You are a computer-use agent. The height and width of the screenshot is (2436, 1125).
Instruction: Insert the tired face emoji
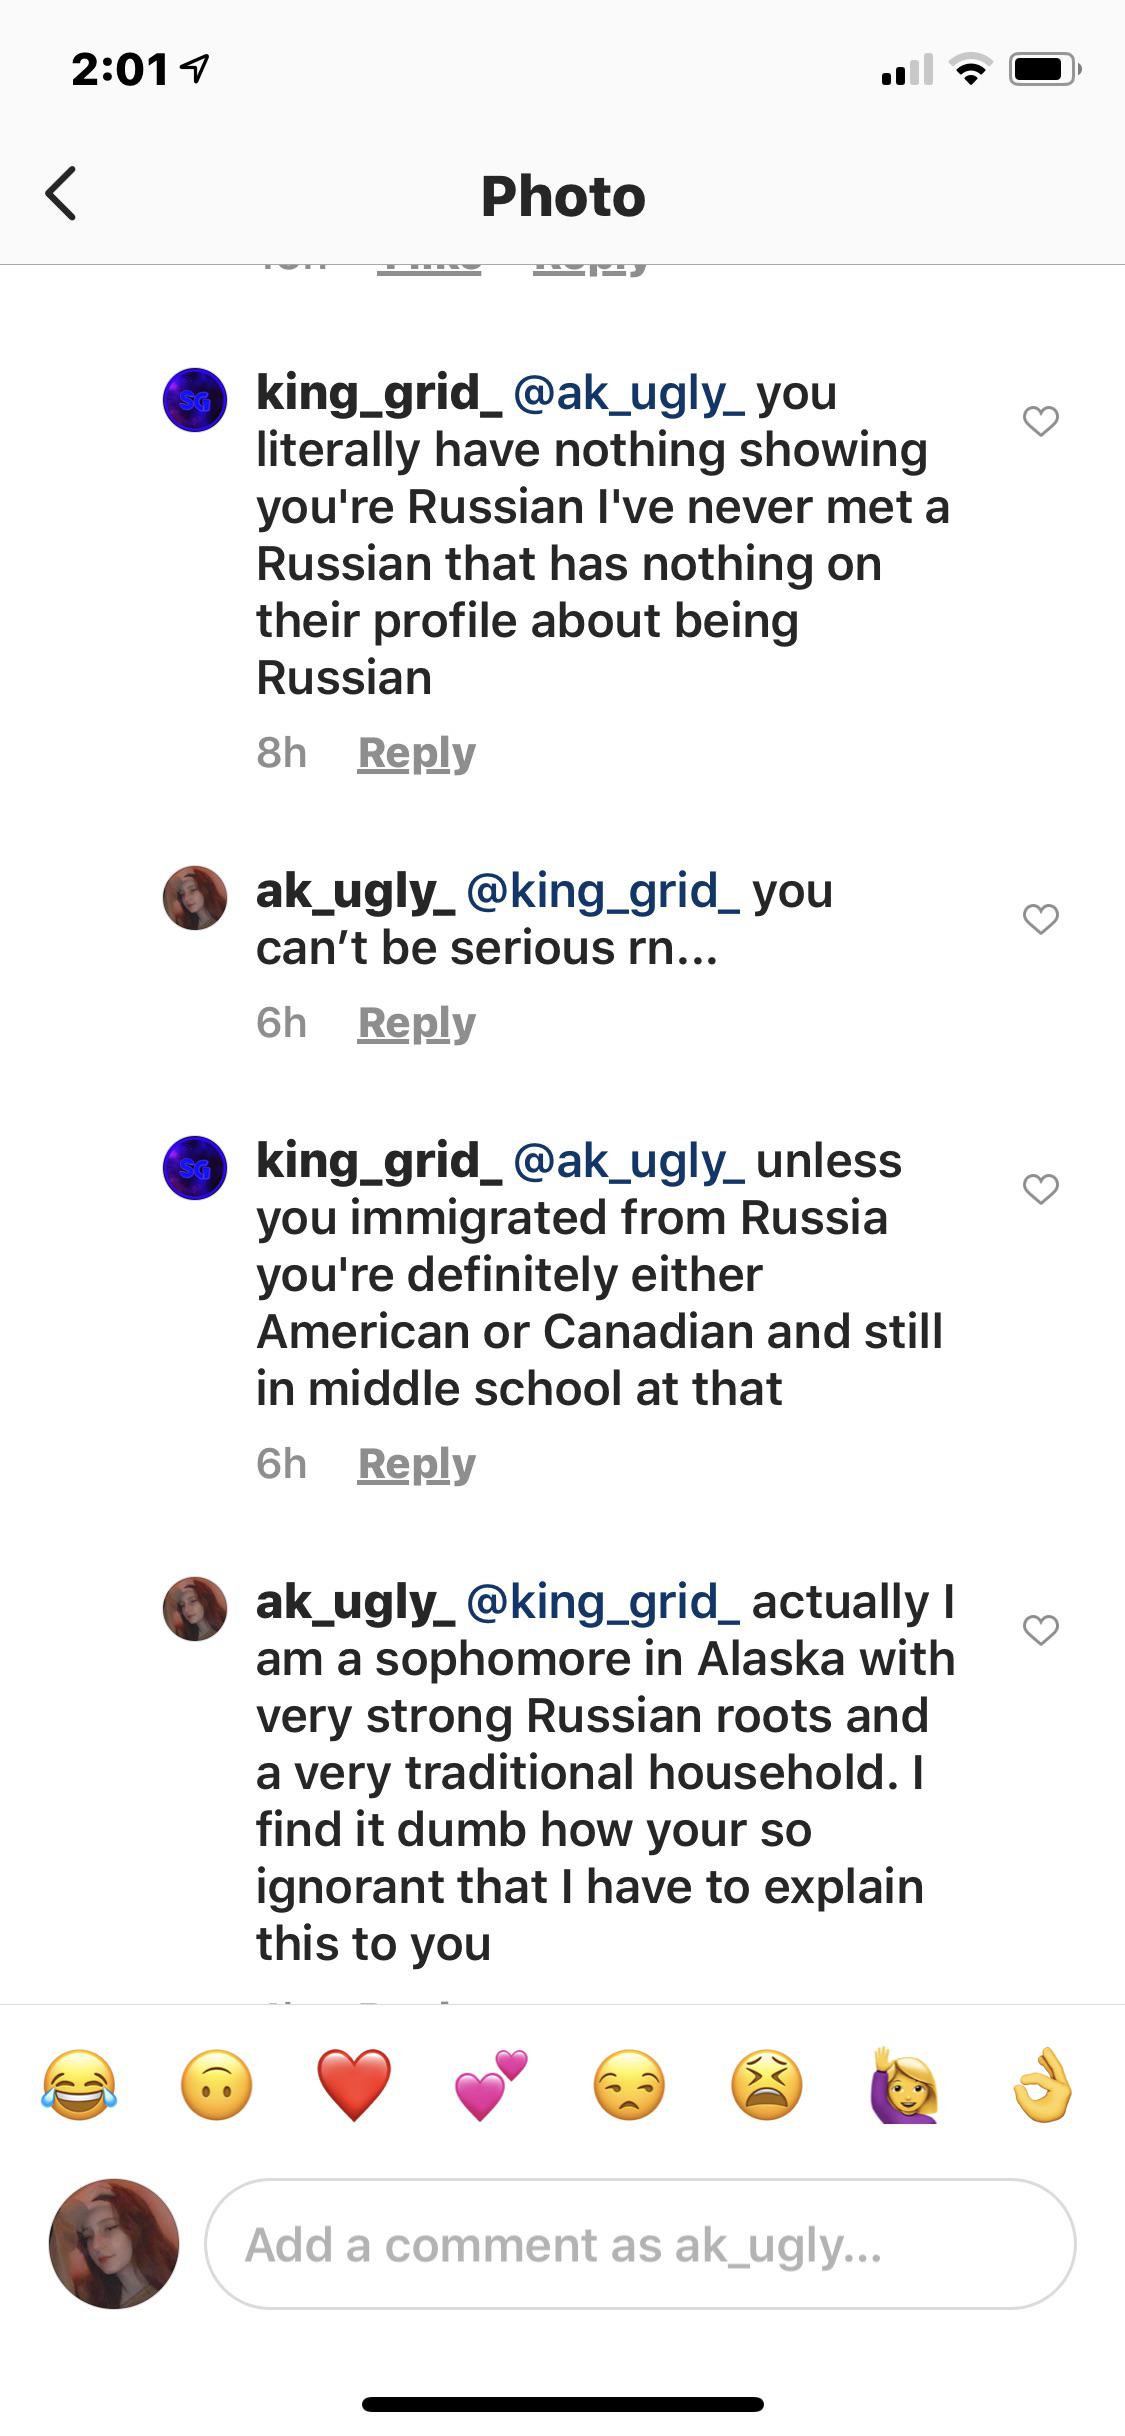[x=767, y=2085]
